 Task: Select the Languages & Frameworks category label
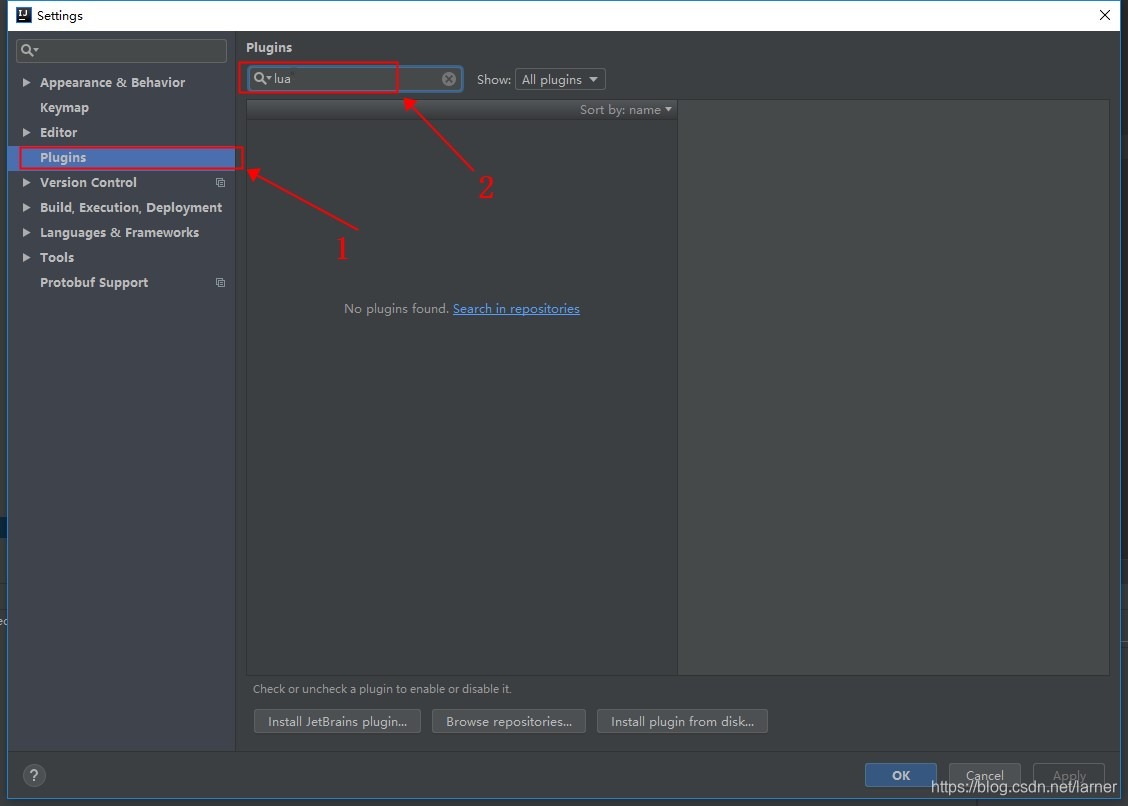point(119,232)
